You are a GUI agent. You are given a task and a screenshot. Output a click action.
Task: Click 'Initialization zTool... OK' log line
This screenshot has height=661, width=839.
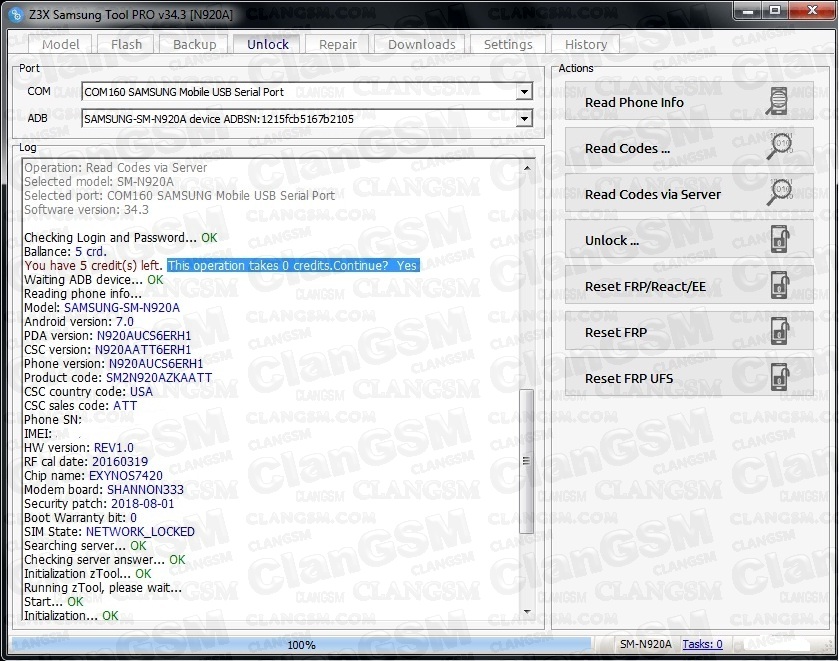point(88,573)
